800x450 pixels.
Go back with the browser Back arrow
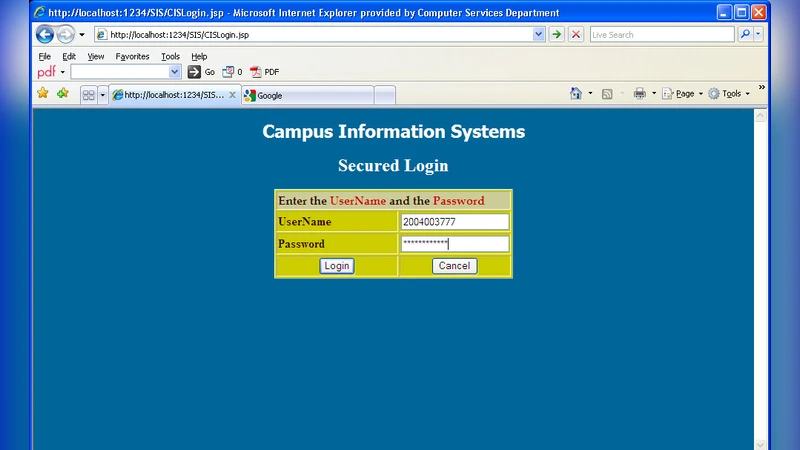(x=45, y=34)
